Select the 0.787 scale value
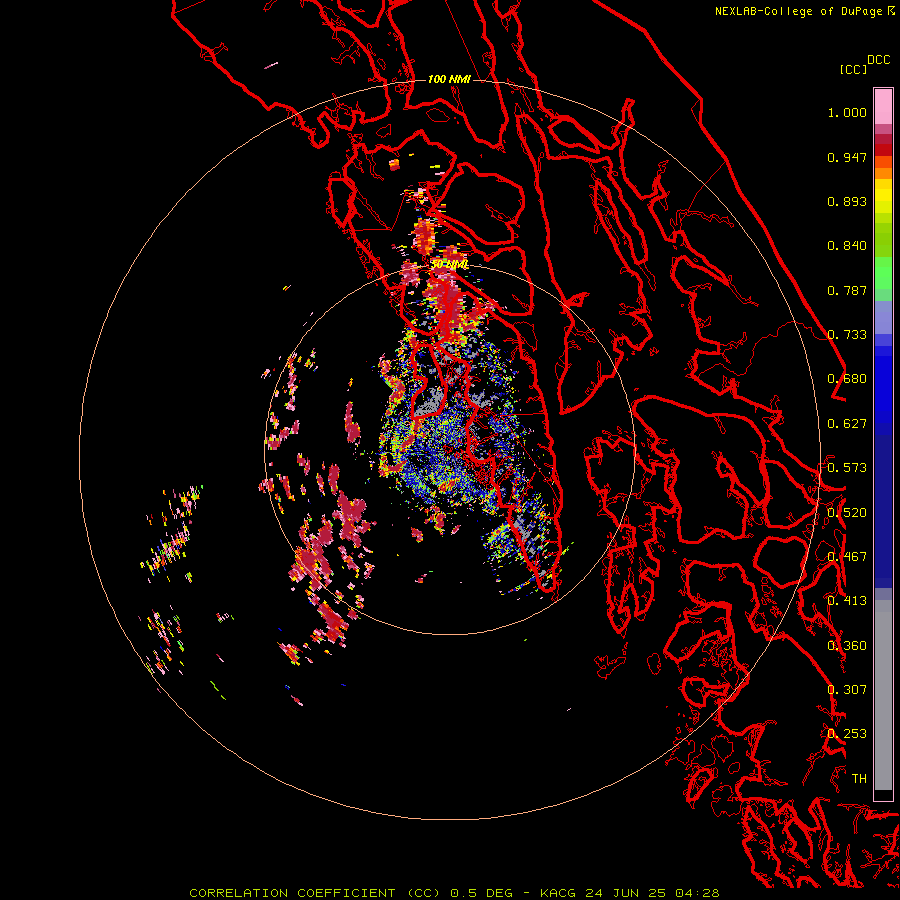Image resolution: width=900 pixels, height=900 pixels. (847, 290)
